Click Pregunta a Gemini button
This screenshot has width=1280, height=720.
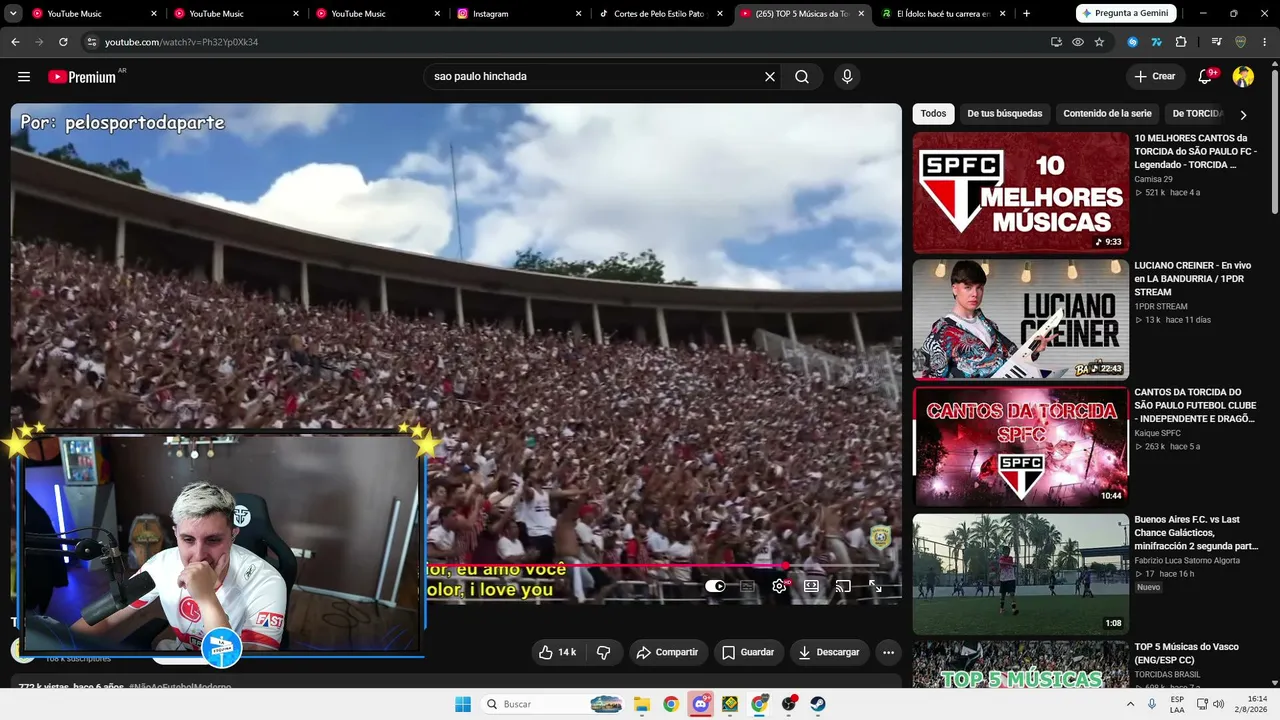[x=1126, y=14]
